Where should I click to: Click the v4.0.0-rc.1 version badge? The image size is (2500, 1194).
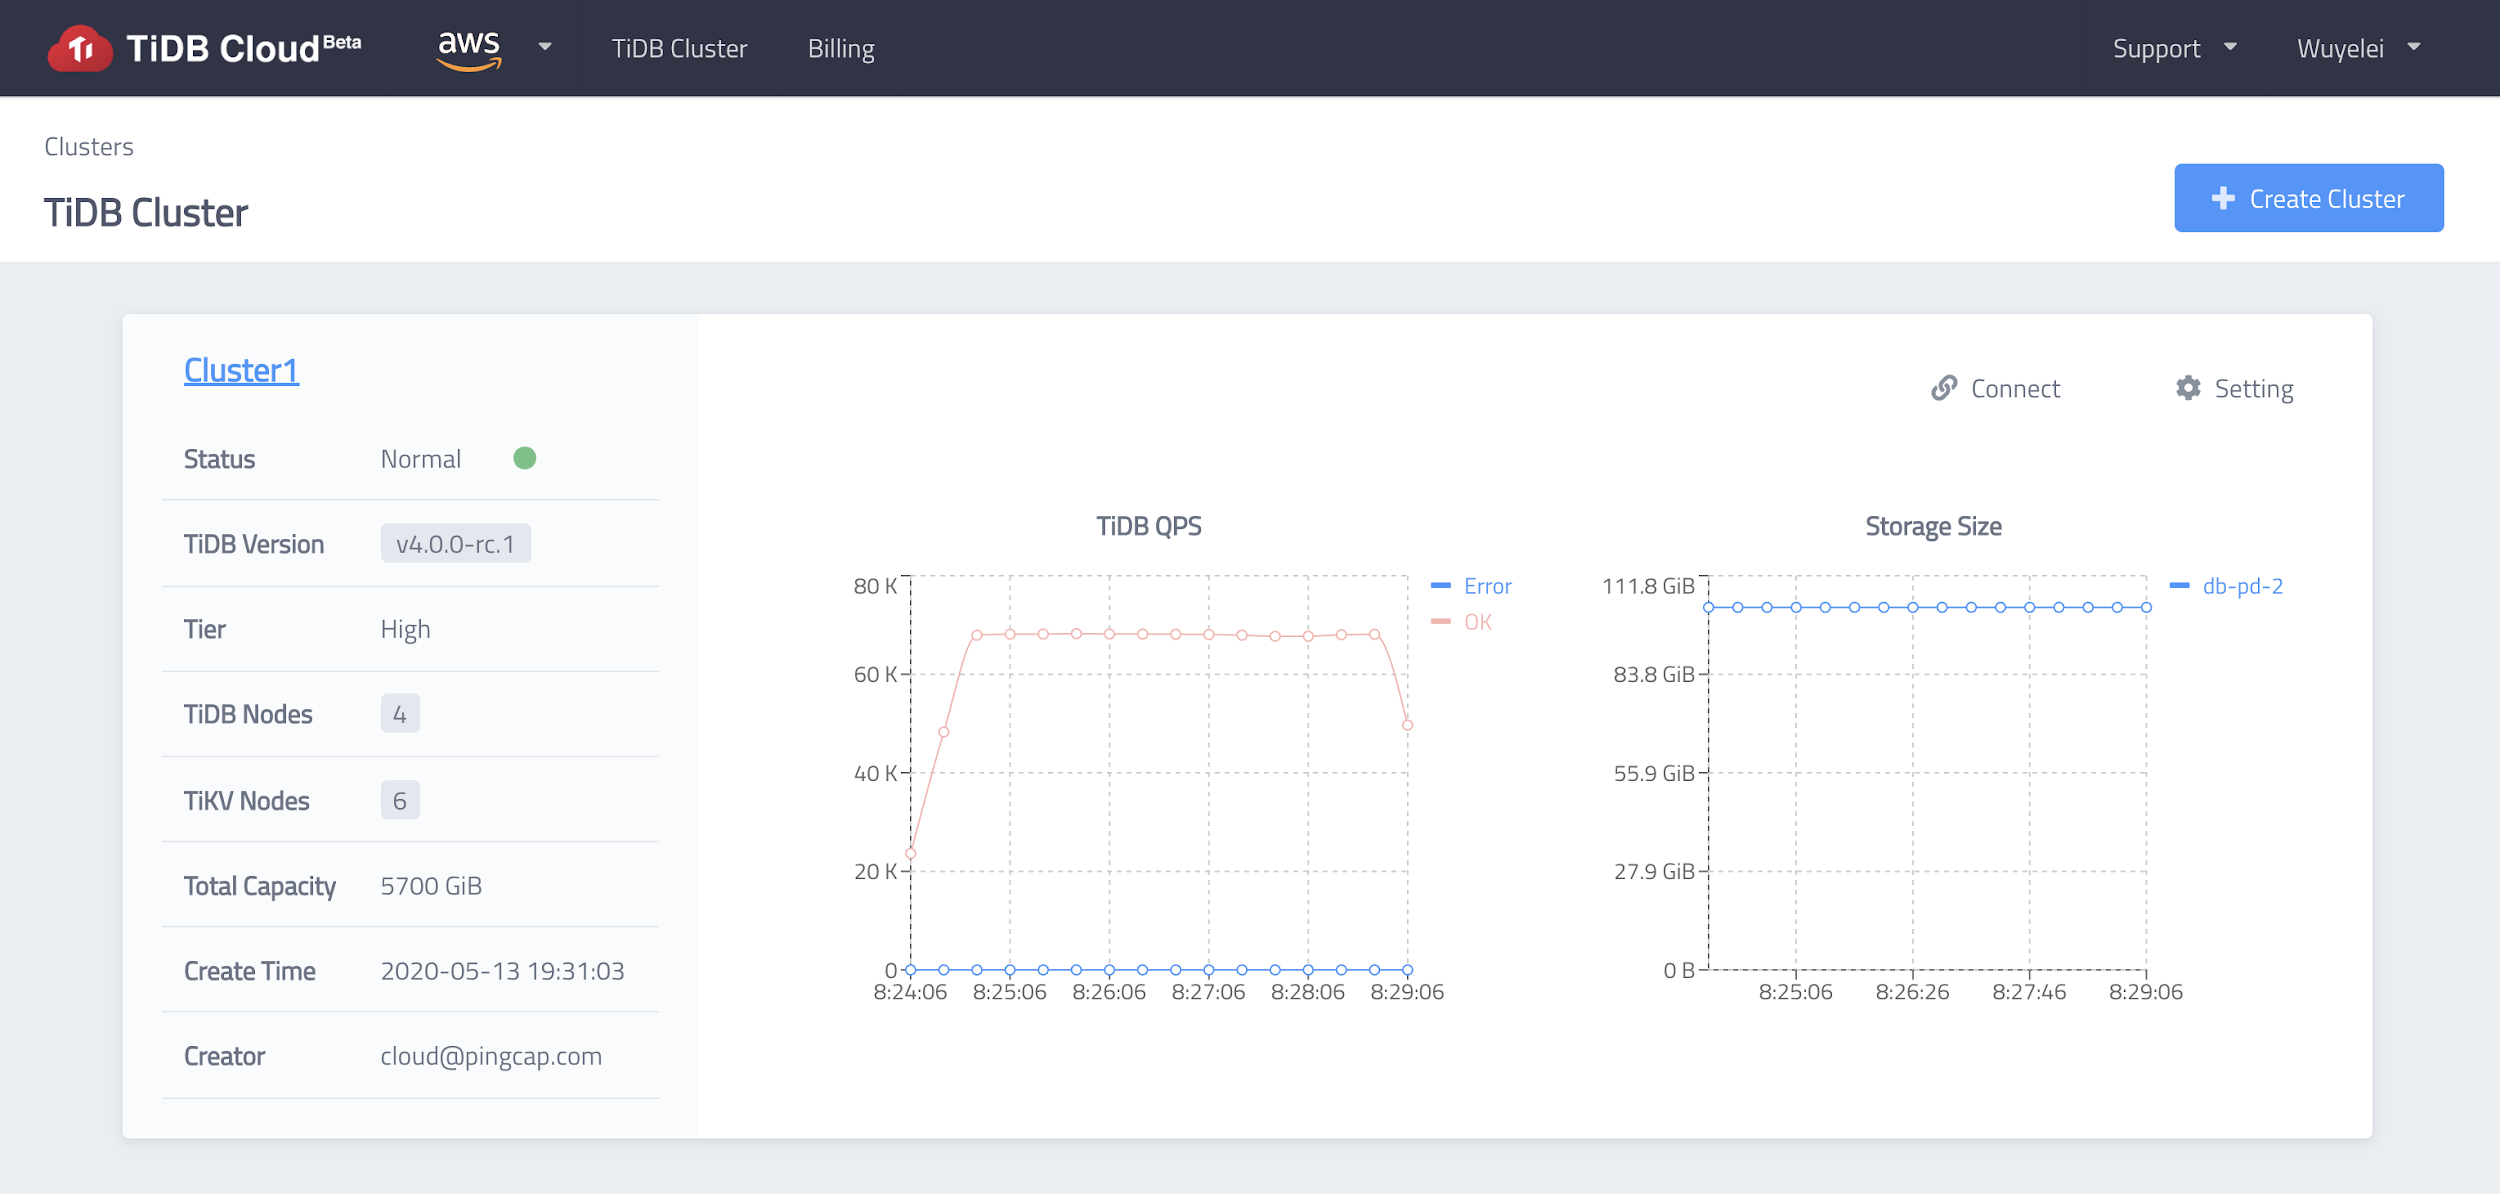456,544
